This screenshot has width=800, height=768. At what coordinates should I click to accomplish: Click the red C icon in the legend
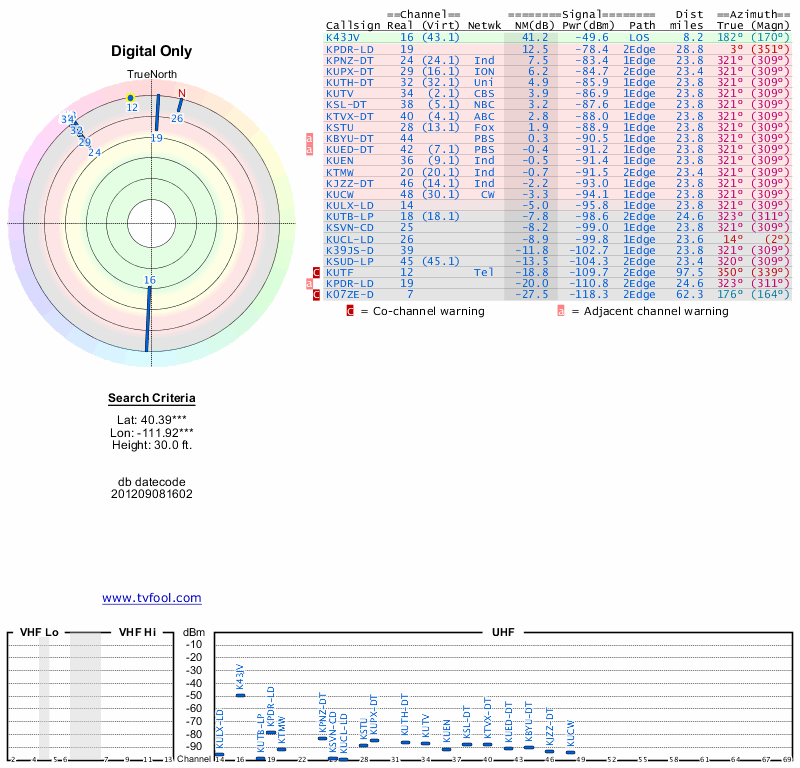[350, 311]
